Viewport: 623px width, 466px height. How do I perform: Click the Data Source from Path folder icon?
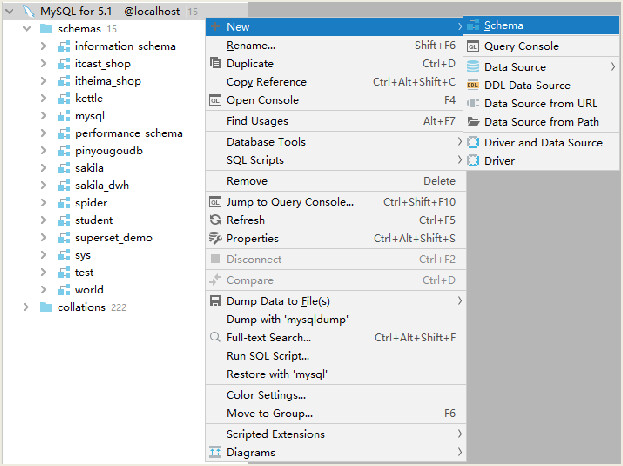pyautogui.click(x=473, y=122)
